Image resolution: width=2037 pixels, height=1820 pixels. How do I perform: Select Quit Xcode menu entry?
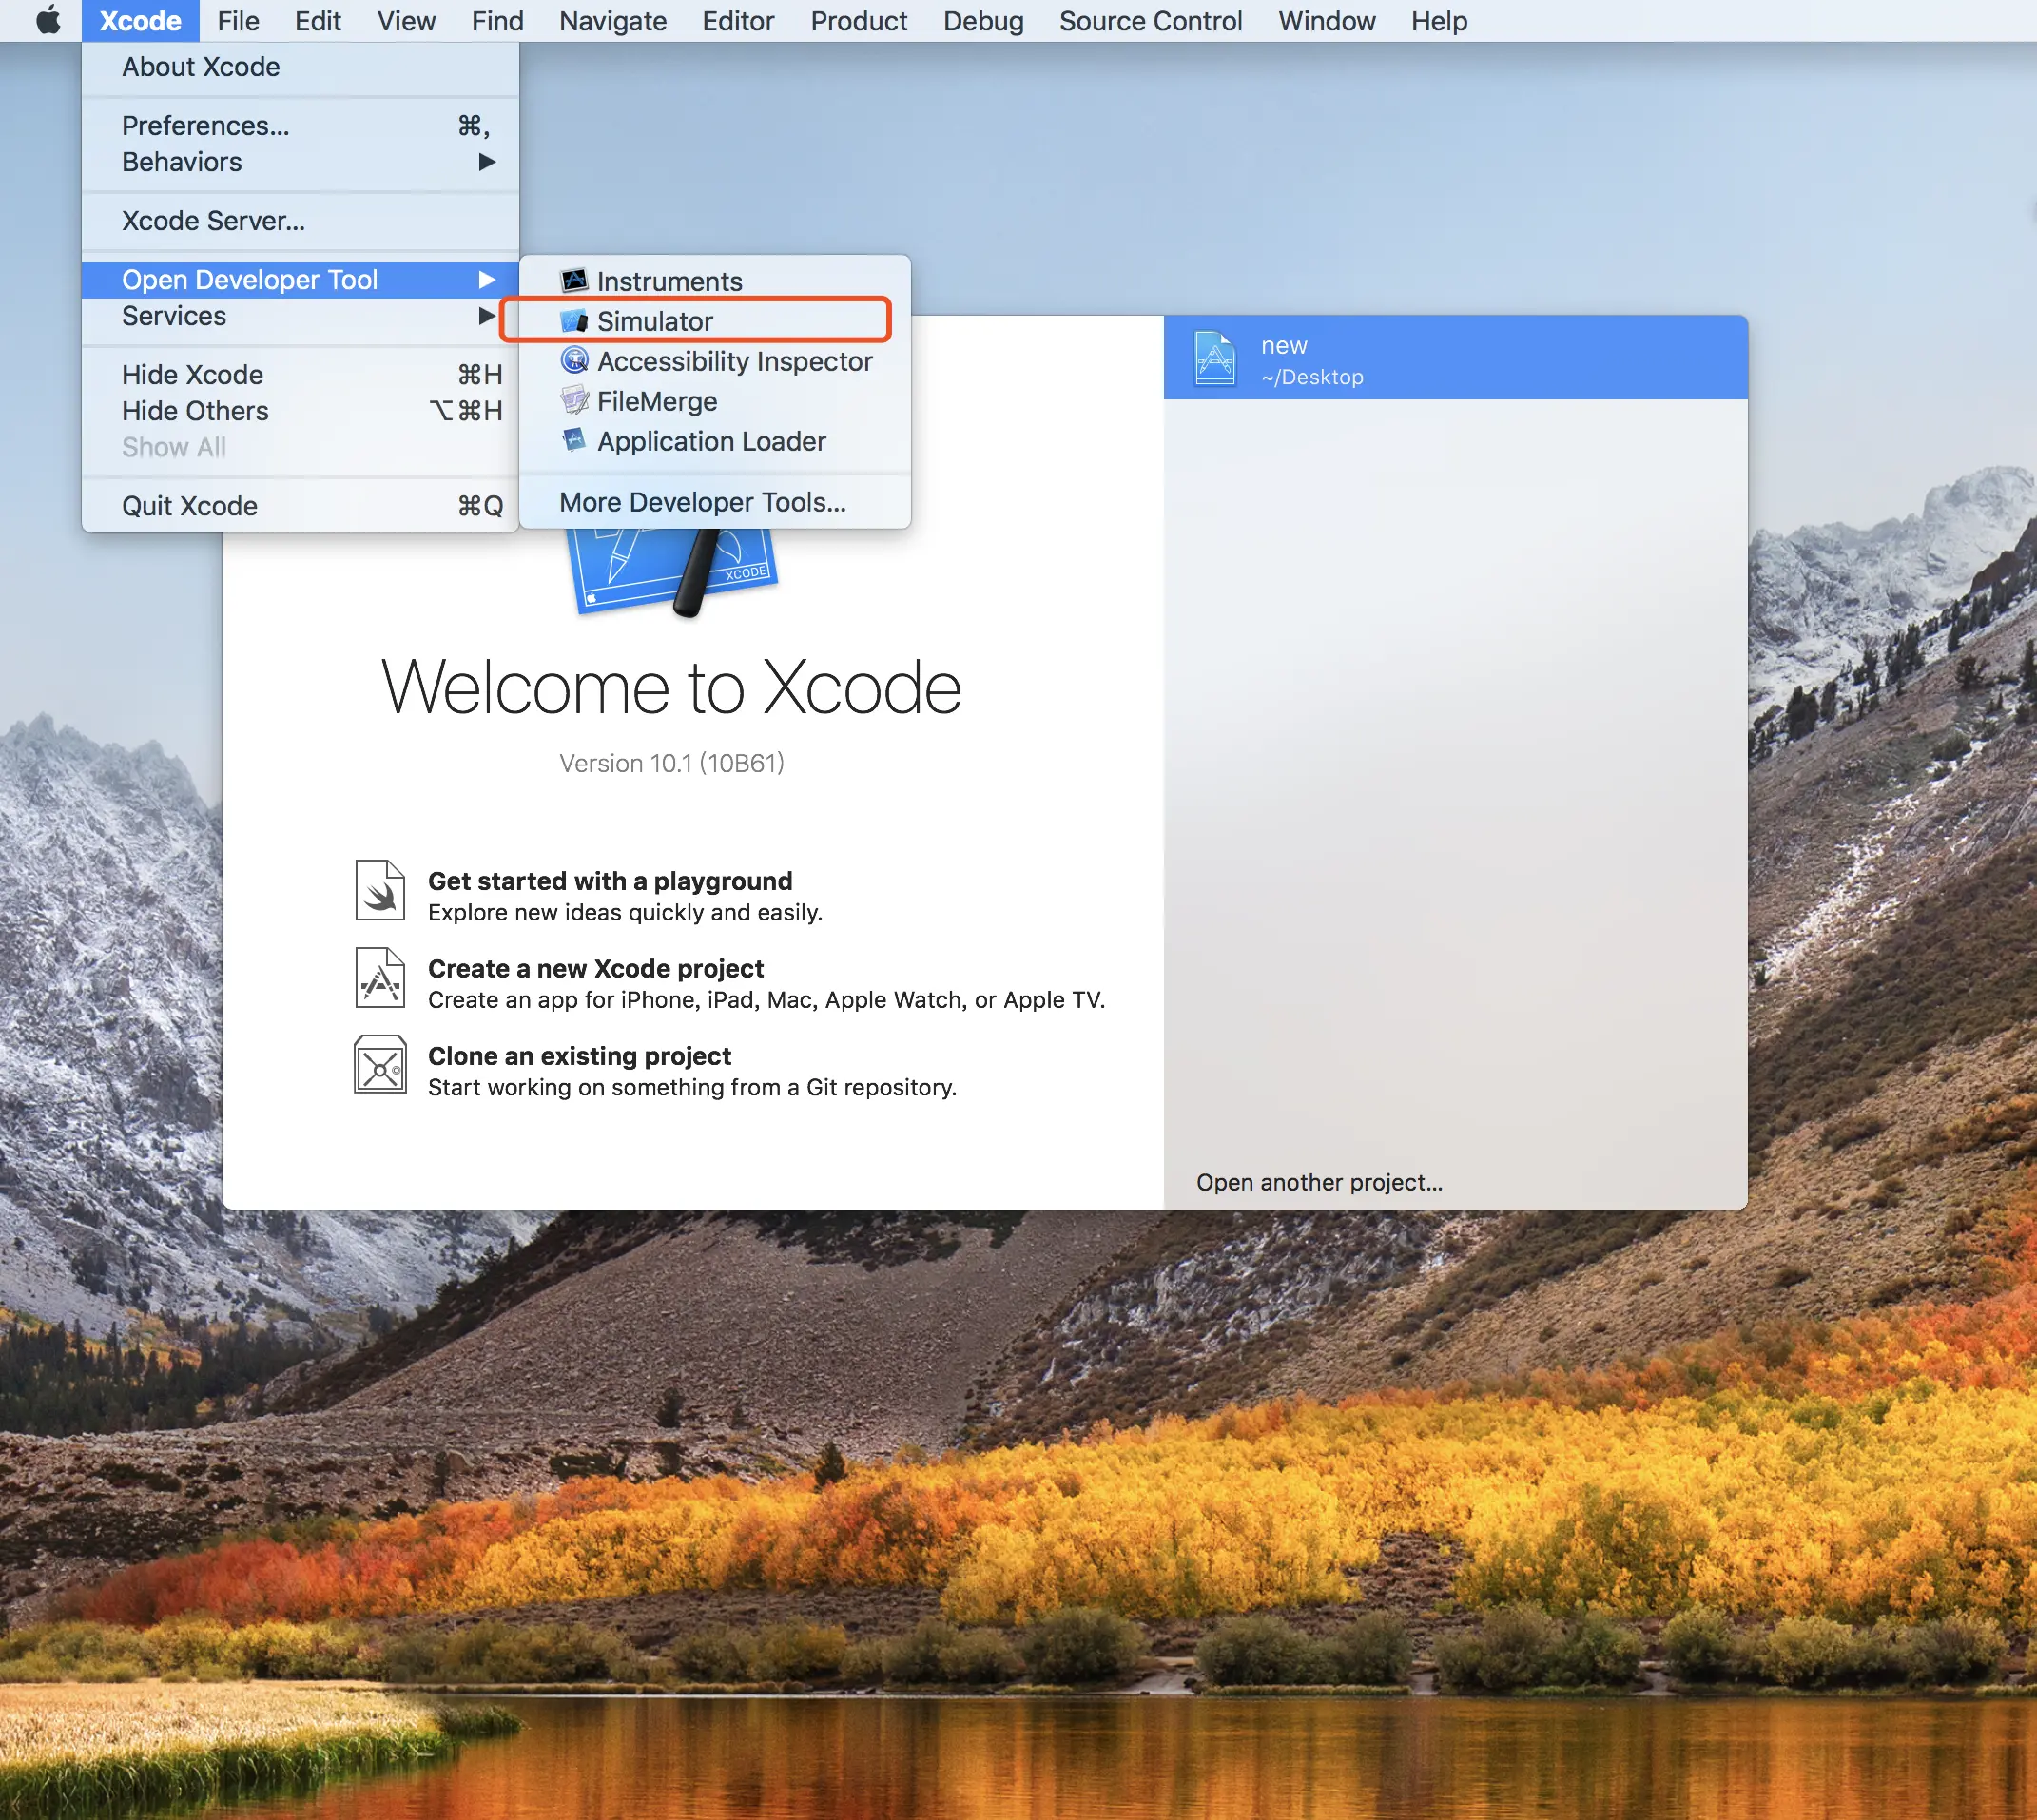190,506
